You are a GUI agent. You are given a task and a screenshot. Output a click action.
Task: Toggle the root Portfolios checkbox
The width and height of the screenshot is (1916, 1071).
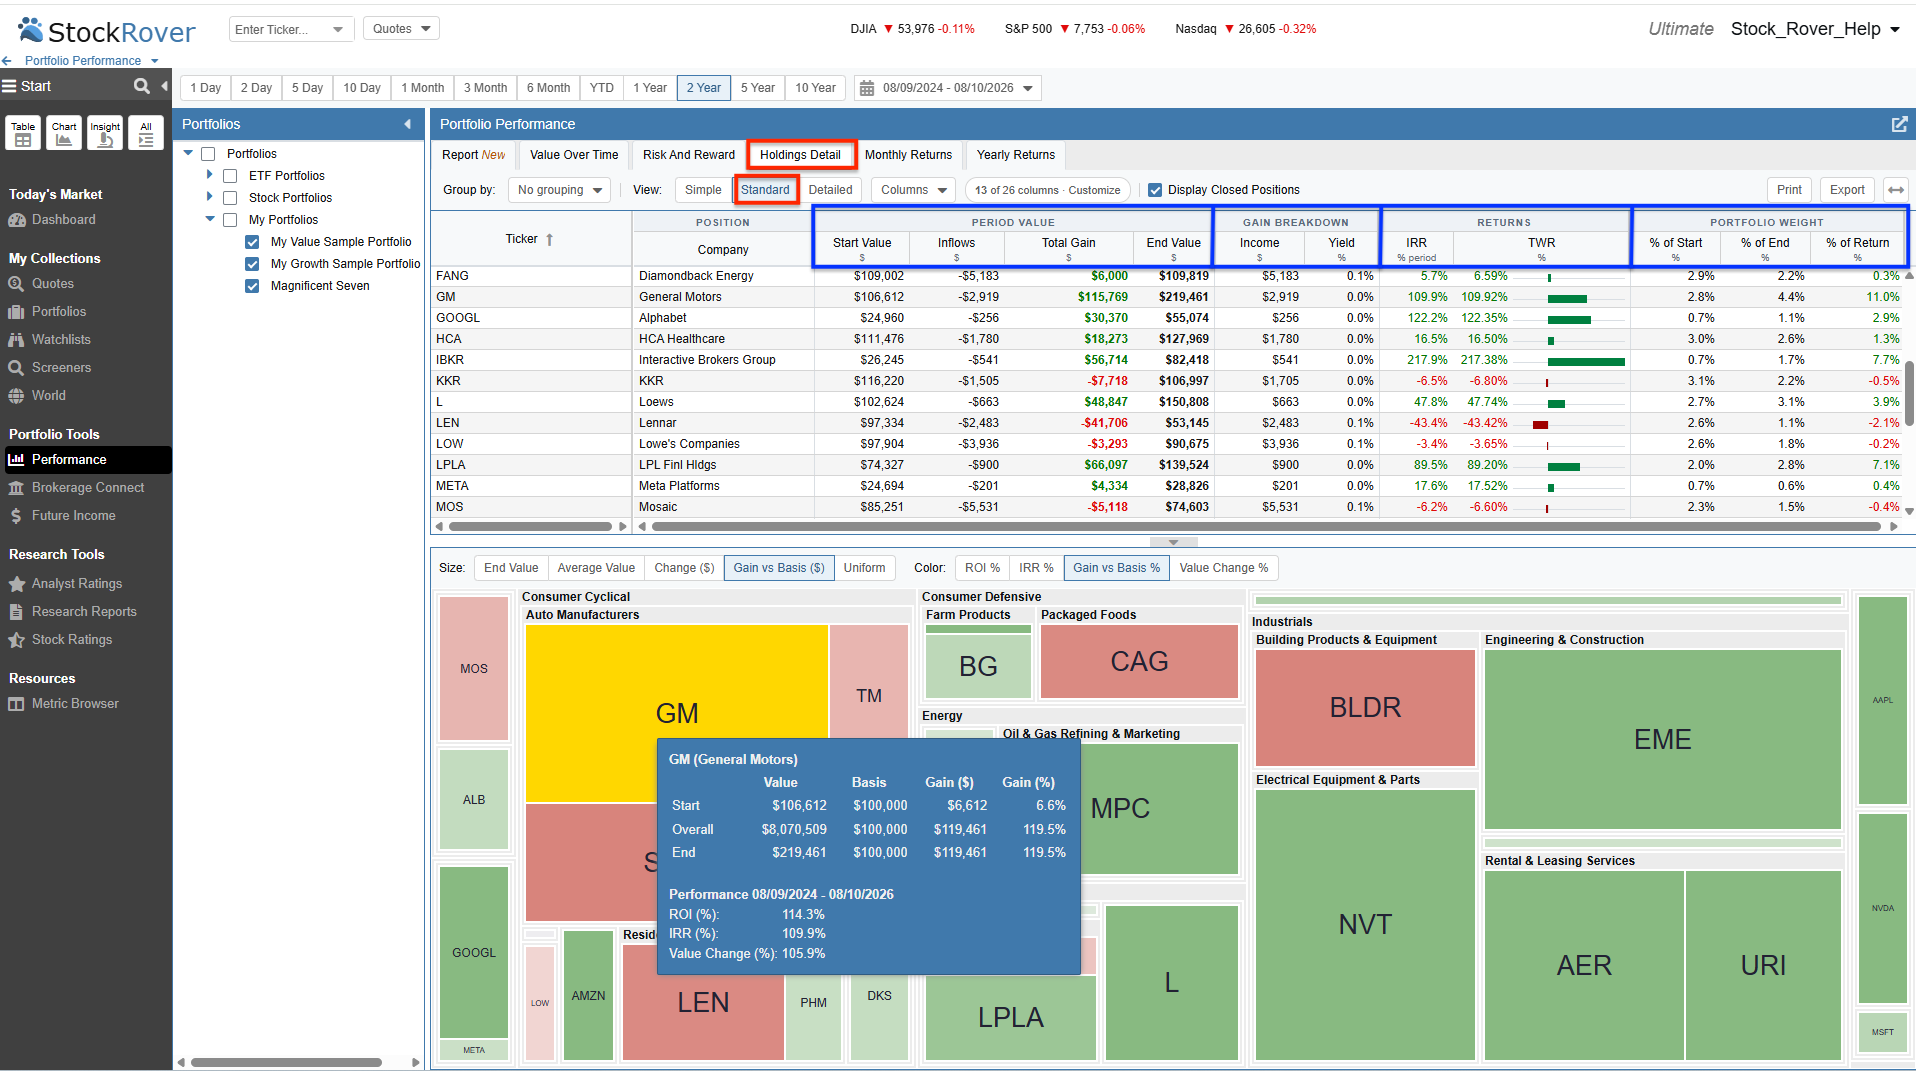pyautogui.click(x=208, y=154)
